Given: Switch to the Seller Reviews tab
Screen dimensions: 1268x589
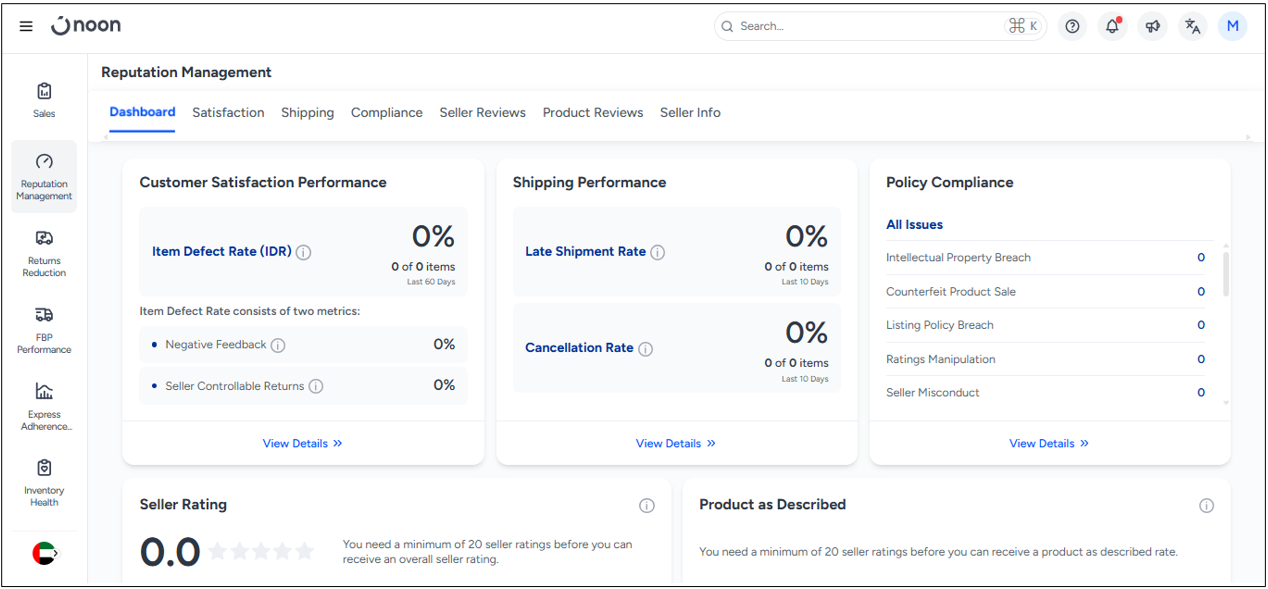Looking at the screenshot, I should 482,113.
